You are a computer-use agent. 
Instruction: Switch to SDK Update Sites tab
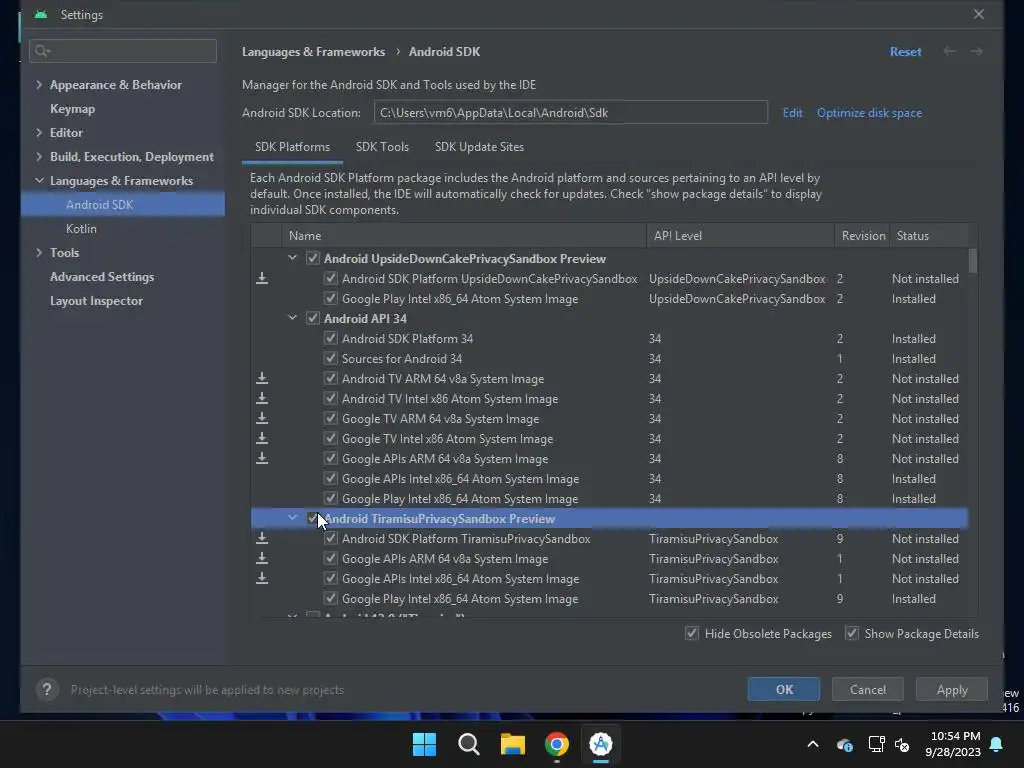[479, 147]
